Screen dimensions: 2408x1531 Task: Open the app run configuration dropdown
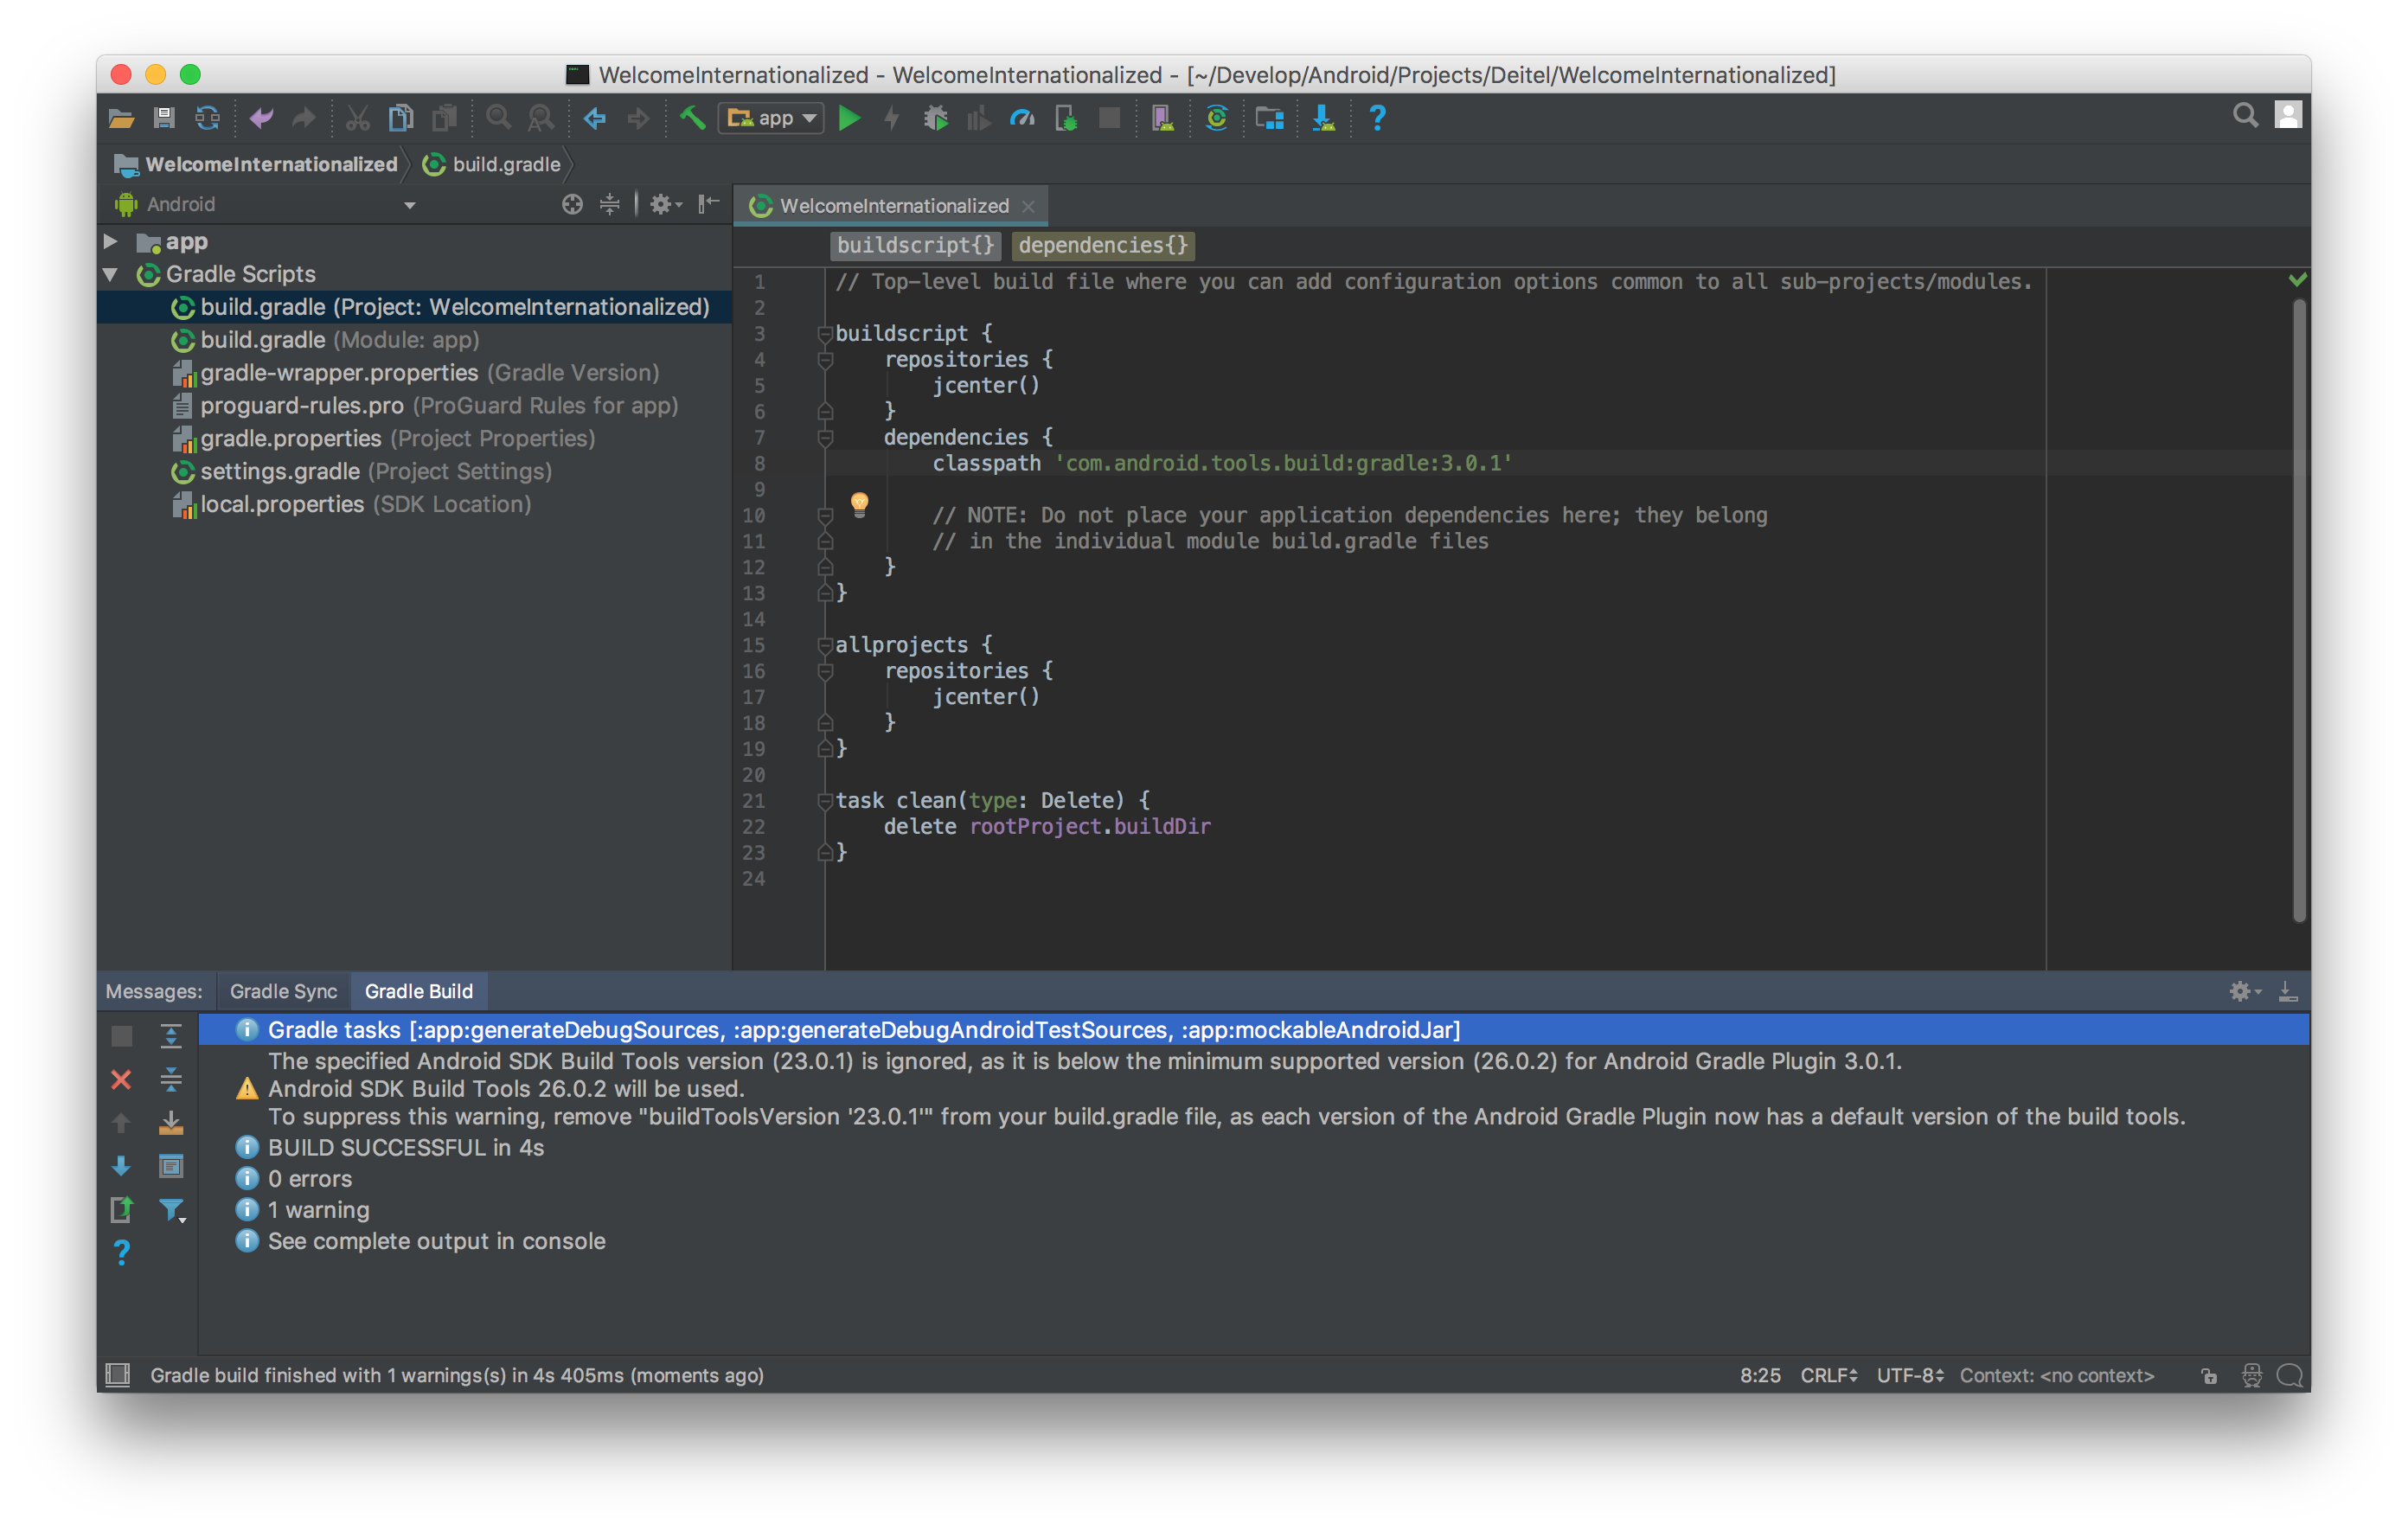pos(771,119)
